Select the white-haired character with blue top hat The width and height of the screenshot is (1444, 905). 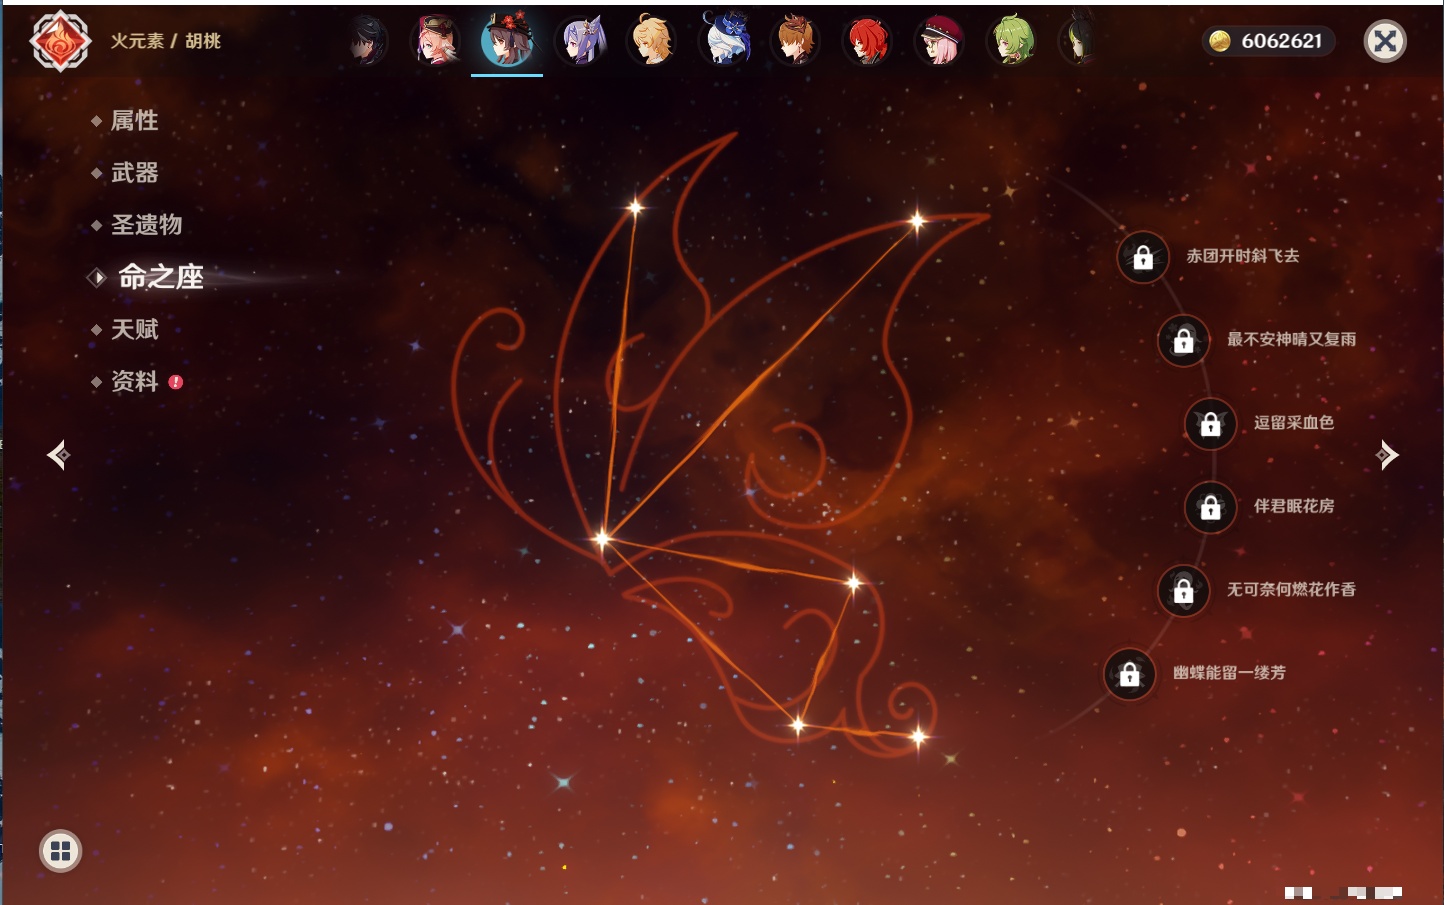[x=725, y=40]
